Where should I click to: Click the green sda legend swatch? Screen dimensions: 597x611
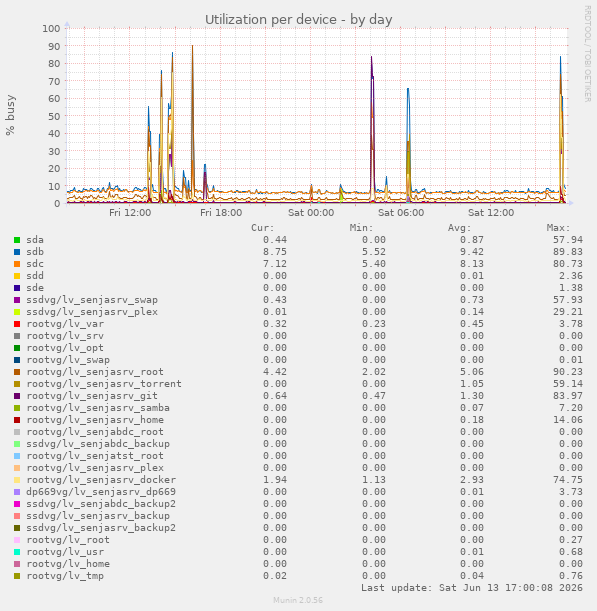click(x=17, y=240)
